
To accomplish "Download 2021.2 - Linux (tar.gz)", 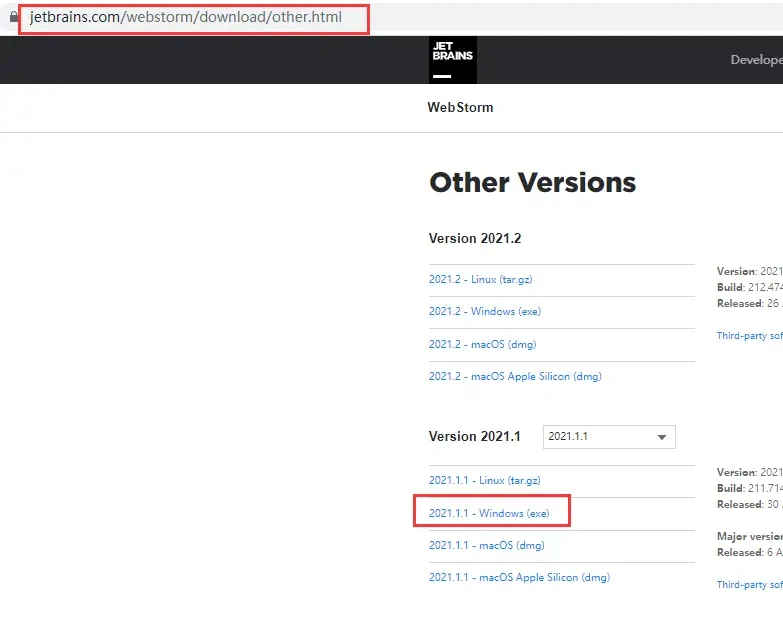I will (x=480, y=280).
